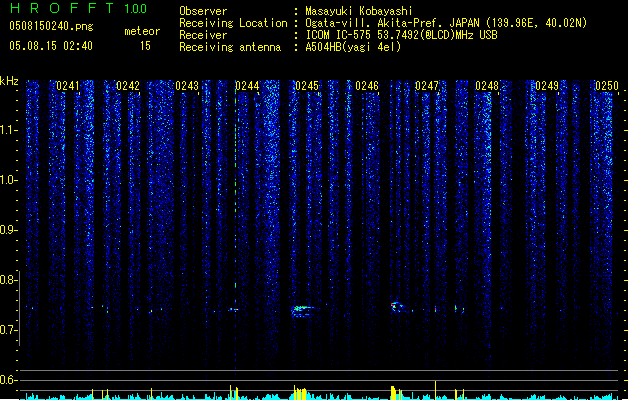
Task: Click the 0.7 kHz axis label
Action: click(8, 330)
